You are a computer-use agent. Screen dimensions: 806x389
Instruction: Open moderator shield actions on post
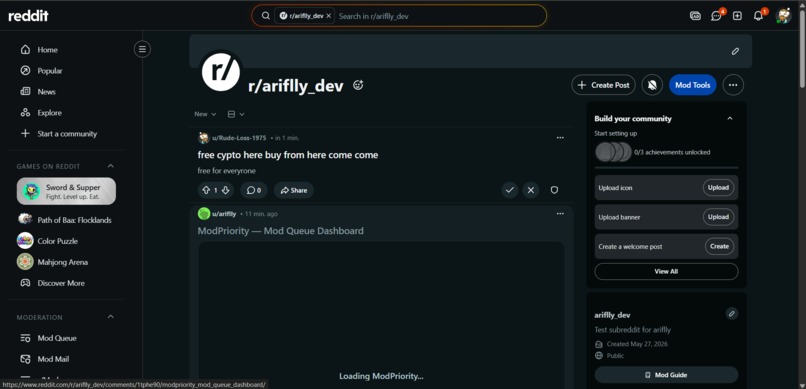[x=554, y=190]
